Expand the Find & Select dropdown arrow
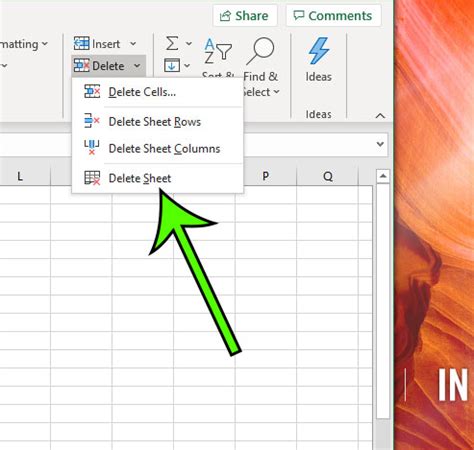This screenshot has height=450, width=474. point(276,92)
